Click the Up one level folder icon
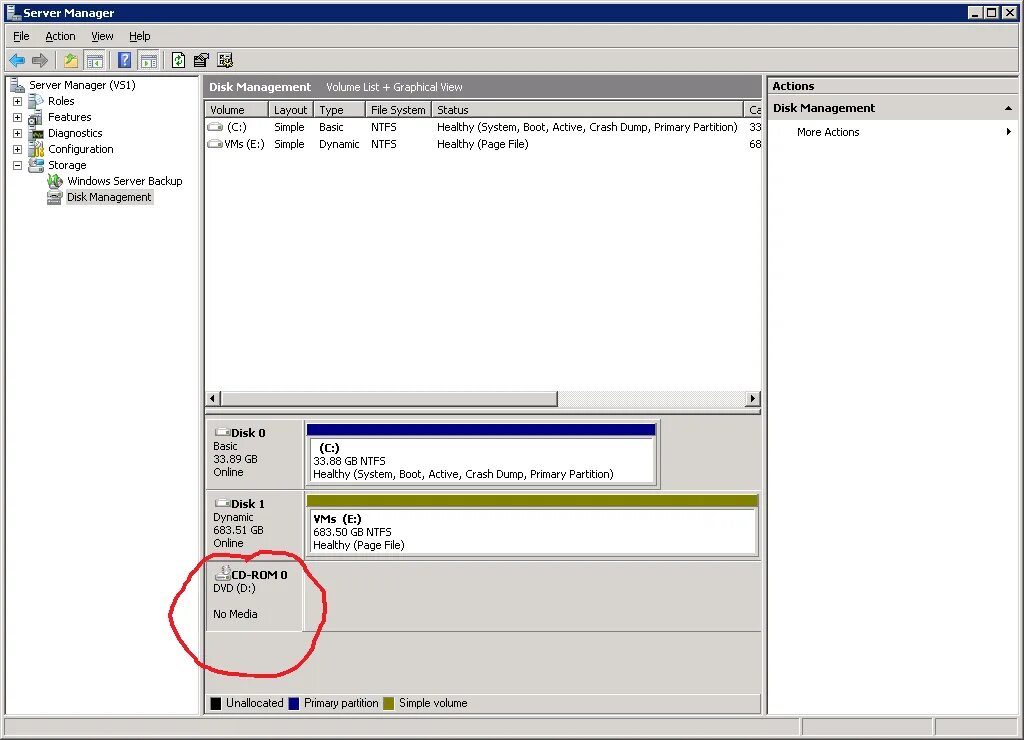Screen dimensions: 1024x740 click(x=71, y=61)
